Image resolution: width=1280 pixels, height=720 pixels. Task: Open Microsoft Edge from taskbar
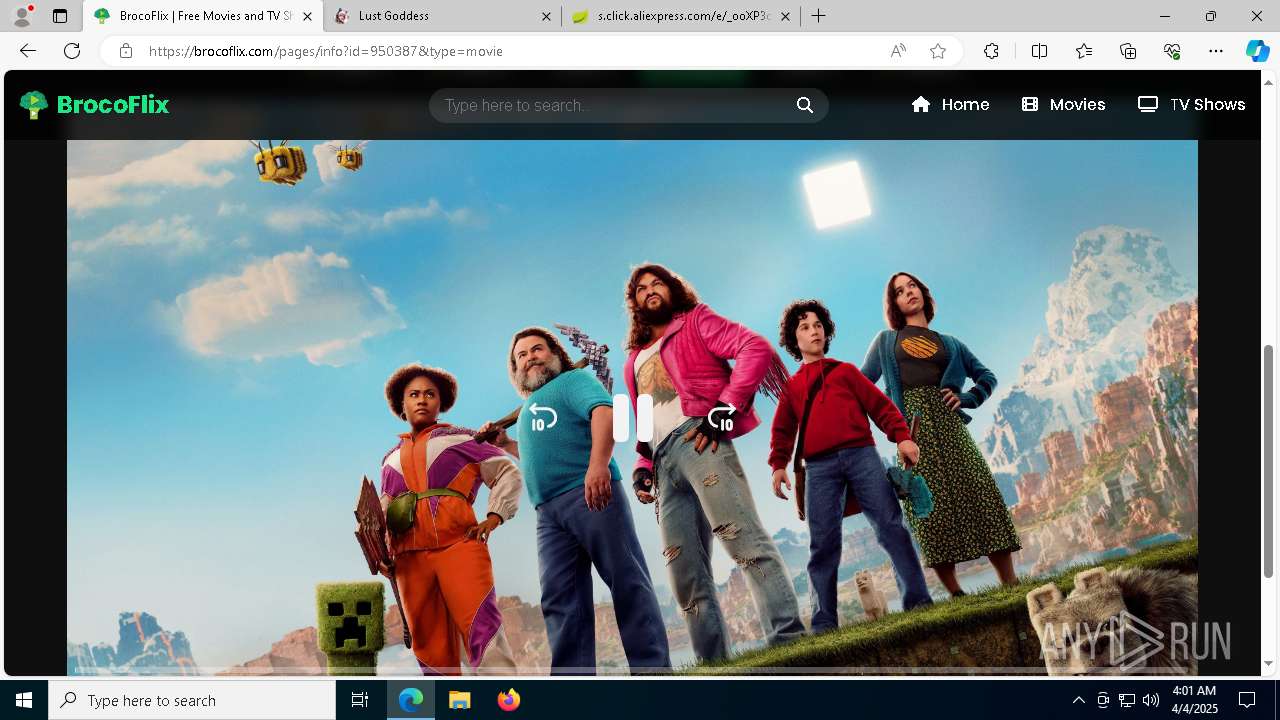411,700
